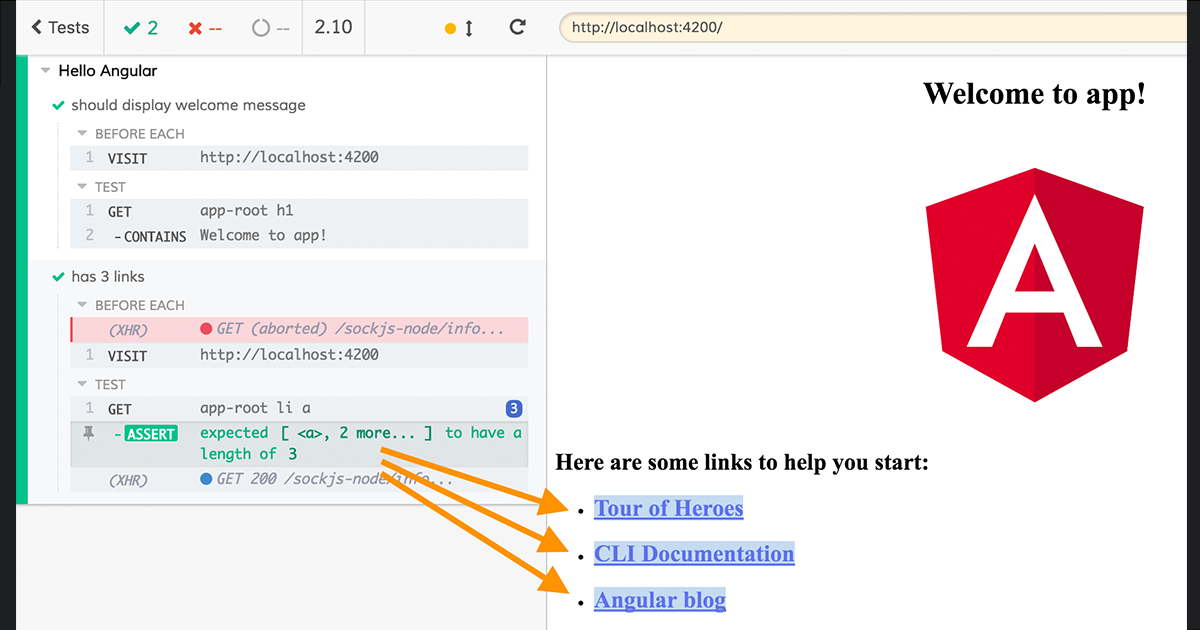Click the passed tests green checkmark counter
1200x630 pixels.
141,27
